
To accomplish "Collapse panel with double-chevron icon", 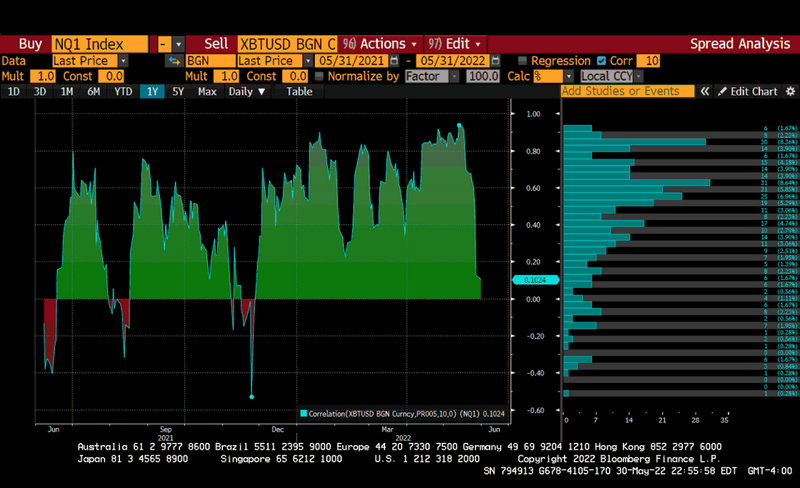I will [705, 91].
